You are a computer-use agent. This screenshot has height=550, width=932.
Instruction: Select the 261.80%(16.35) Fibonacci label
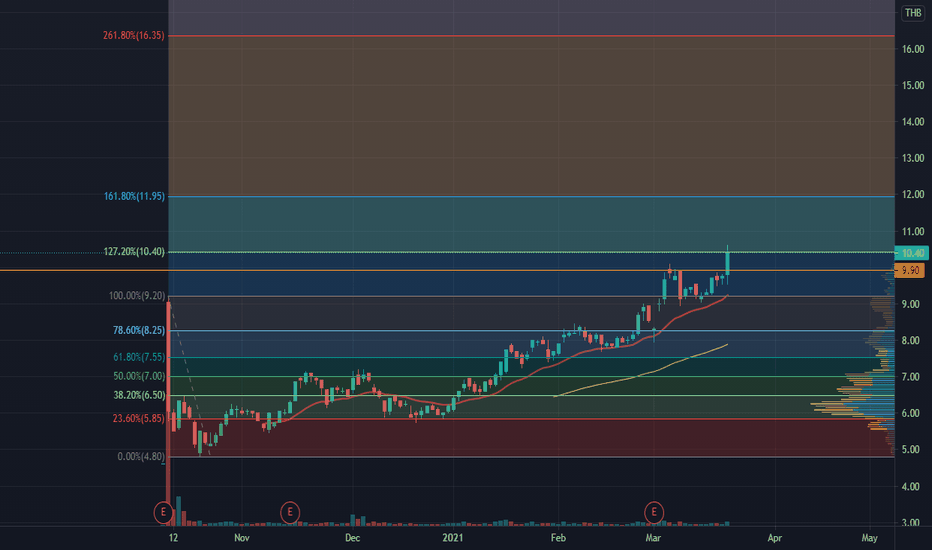pos(134,36)
